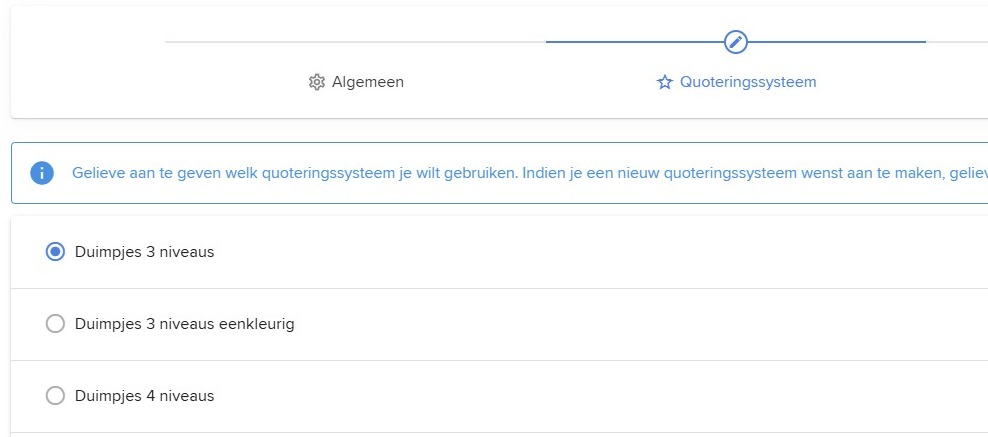Select the Duimpjes 3 niveaus radio button
988x437 pixels.
tap(55, 252)
